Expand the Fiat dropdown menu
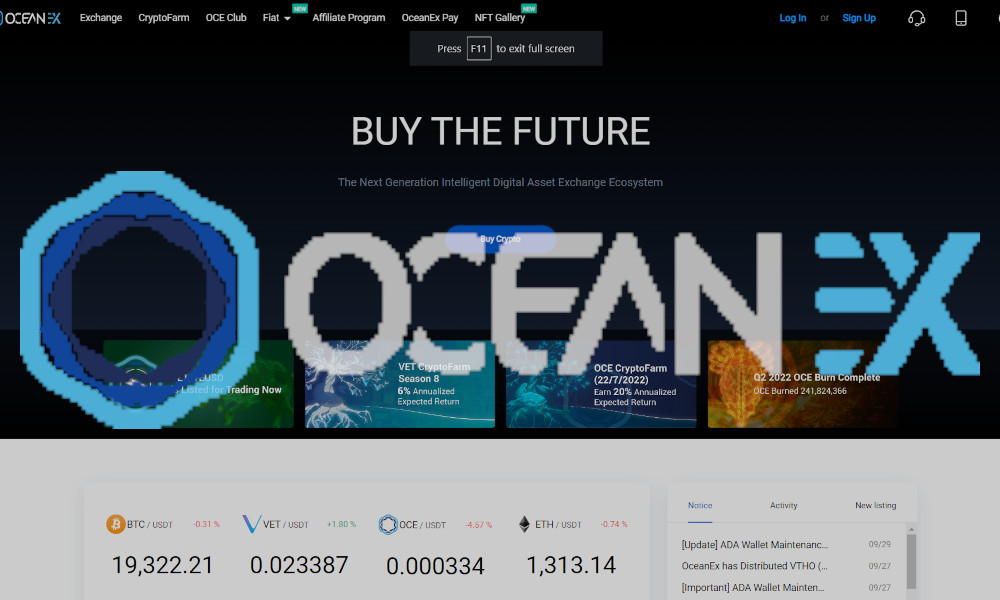 (x=276, y=18)
